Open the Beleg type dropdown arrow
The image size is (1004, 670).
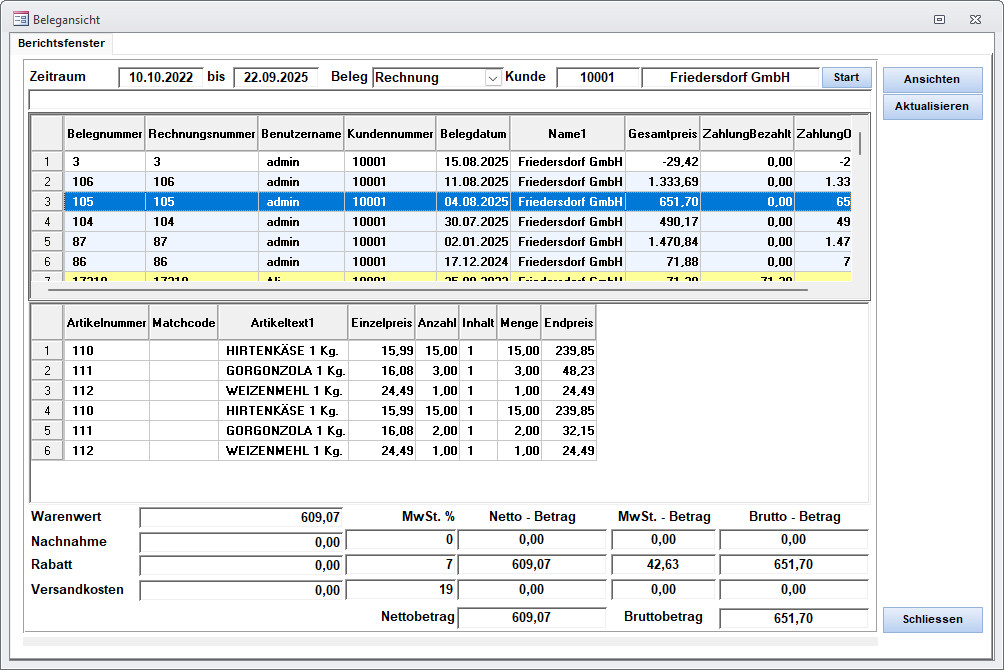click(x=492, y=78)
